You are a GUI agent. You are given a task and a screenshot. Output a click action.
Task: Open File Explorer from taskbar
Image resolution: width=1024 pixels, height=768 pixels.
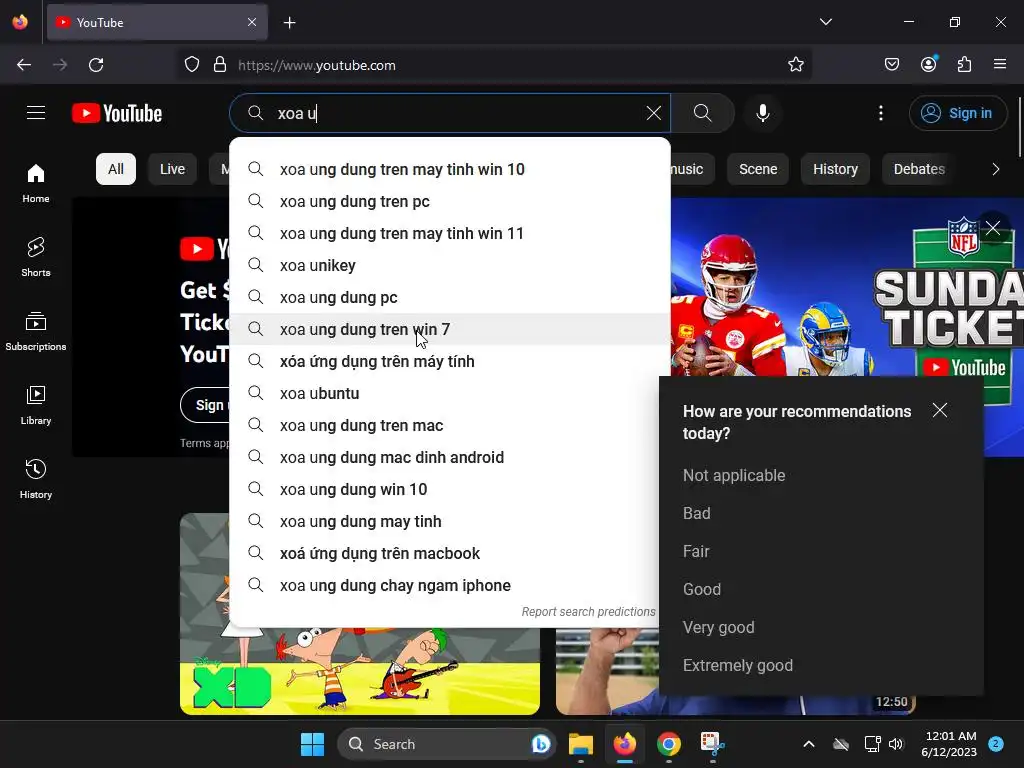(581, 744)
